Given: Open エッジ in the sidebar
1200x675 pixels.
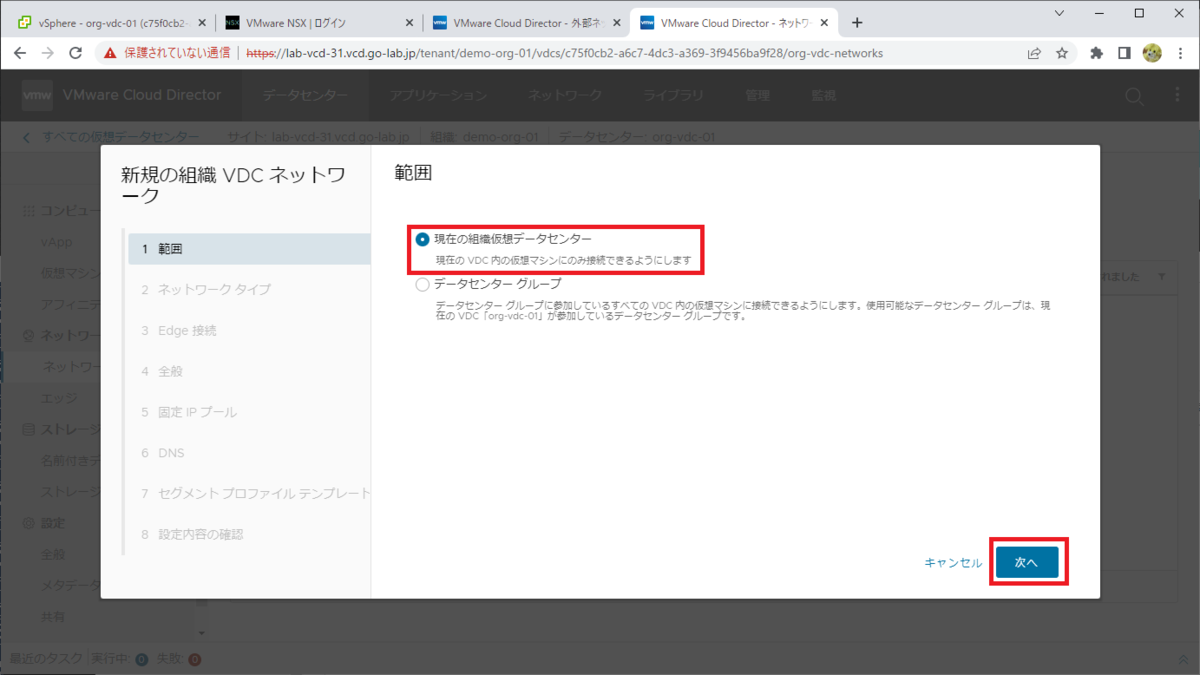Looking at the screenshot, I should pos(58,398).
